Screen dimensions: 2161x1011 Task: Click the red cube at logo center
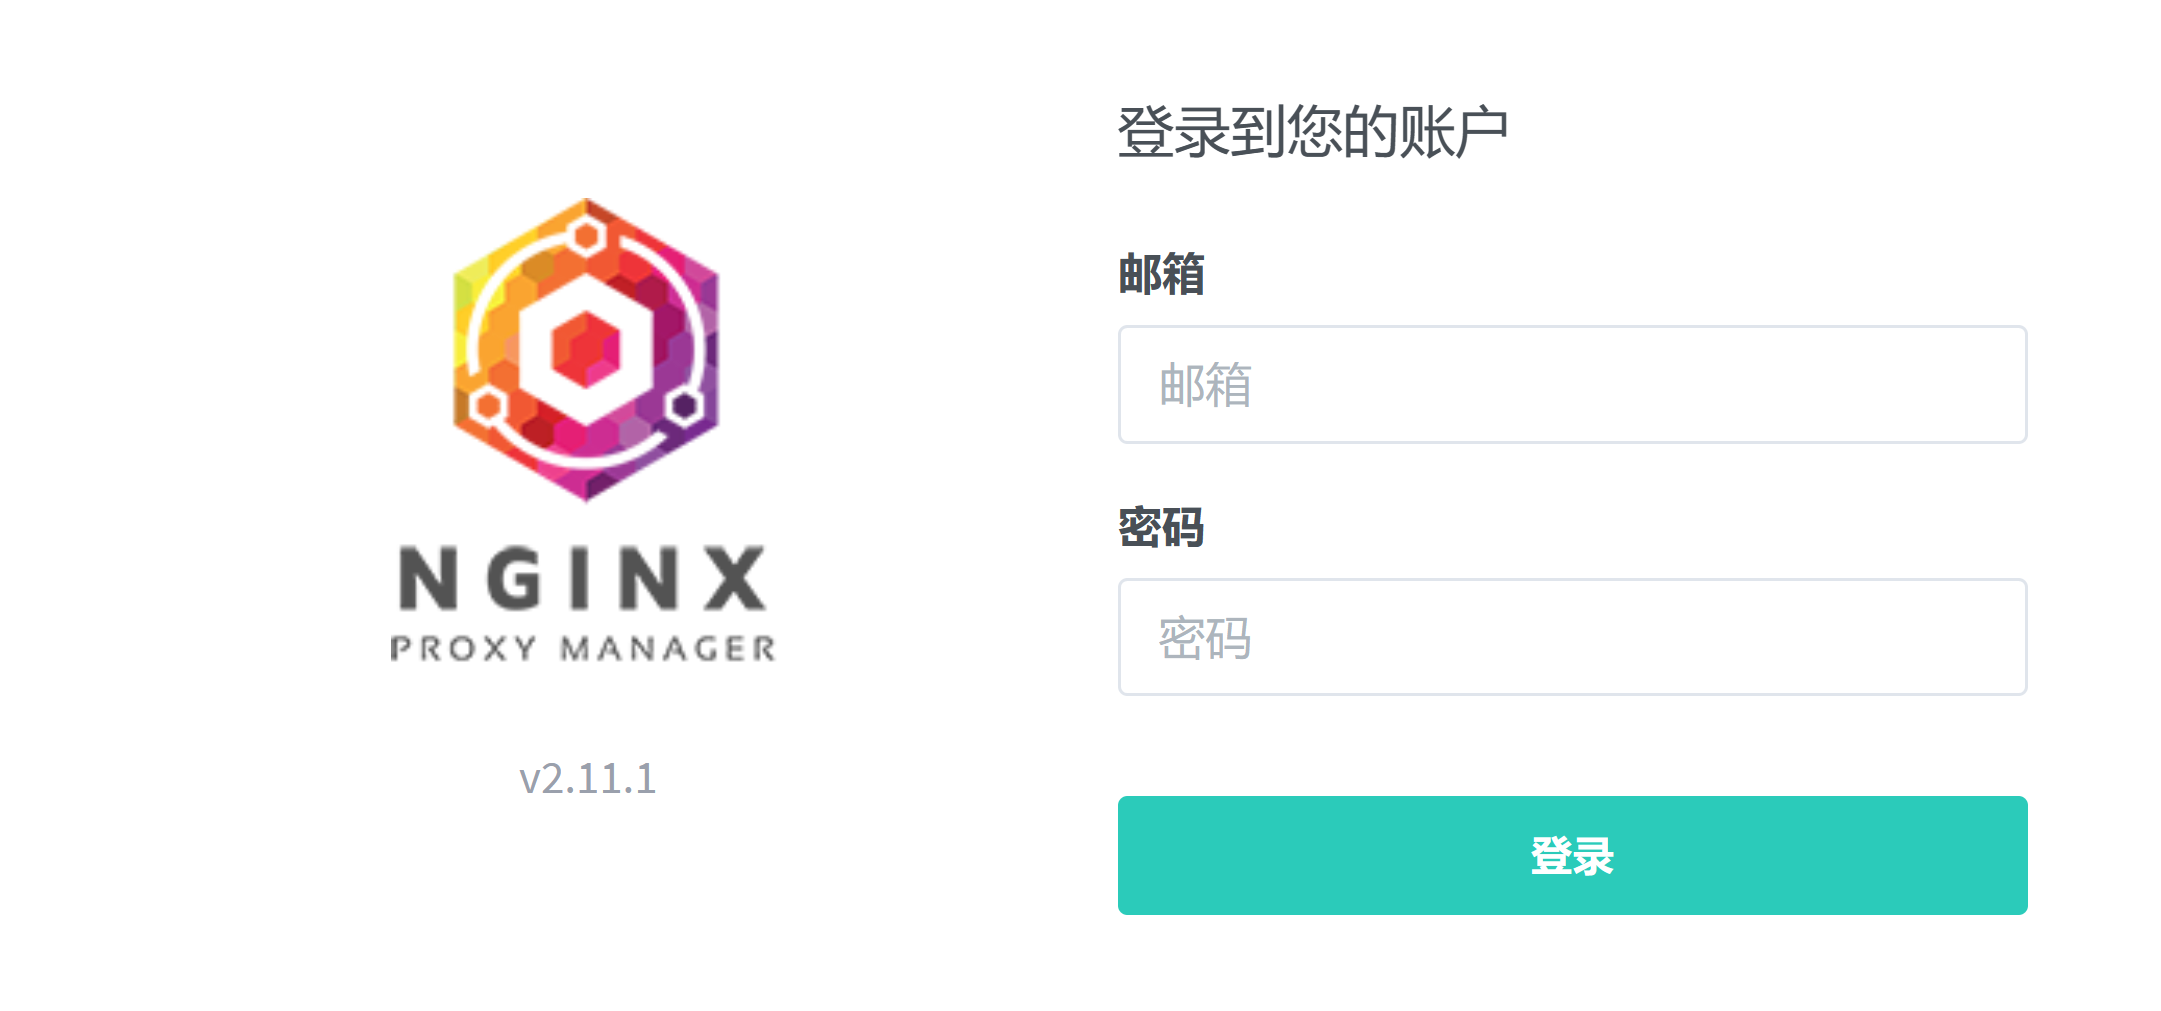586,350
